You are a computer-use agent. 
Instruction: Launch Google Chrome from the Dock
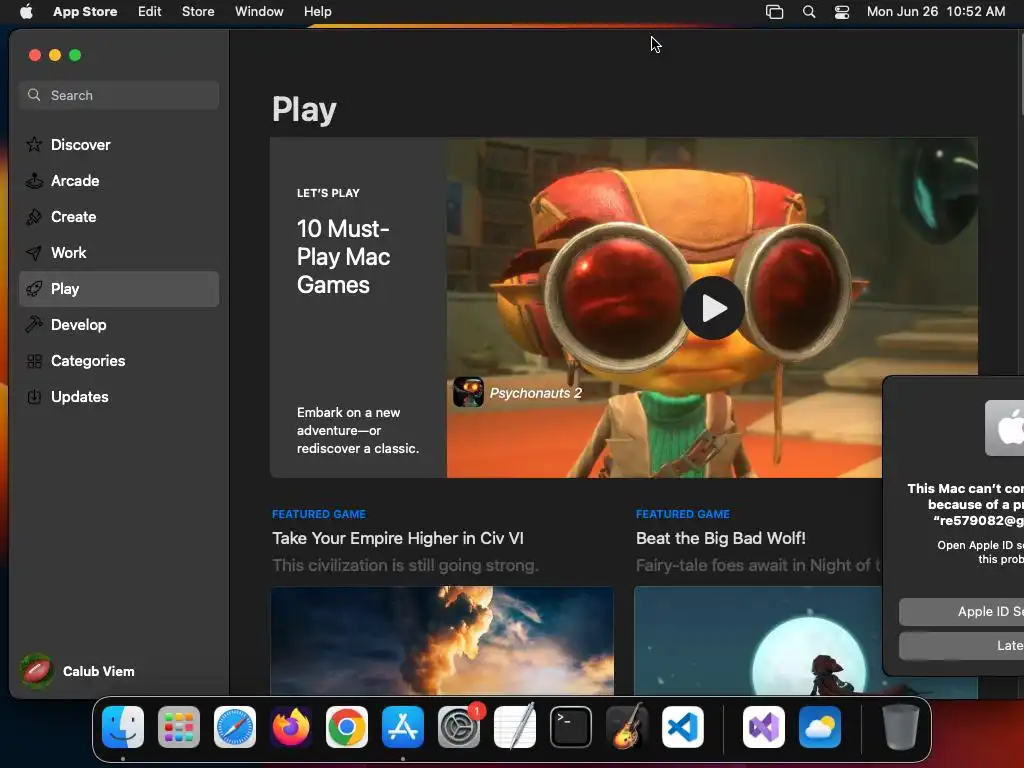pos(347,727)
